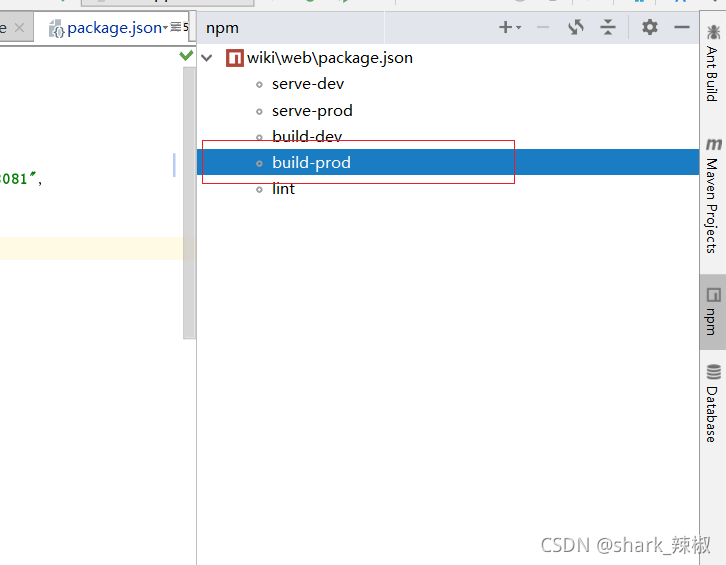The image size is (726, 565).
Task: Collapse all scripts in npm panel
Action: 608,27
